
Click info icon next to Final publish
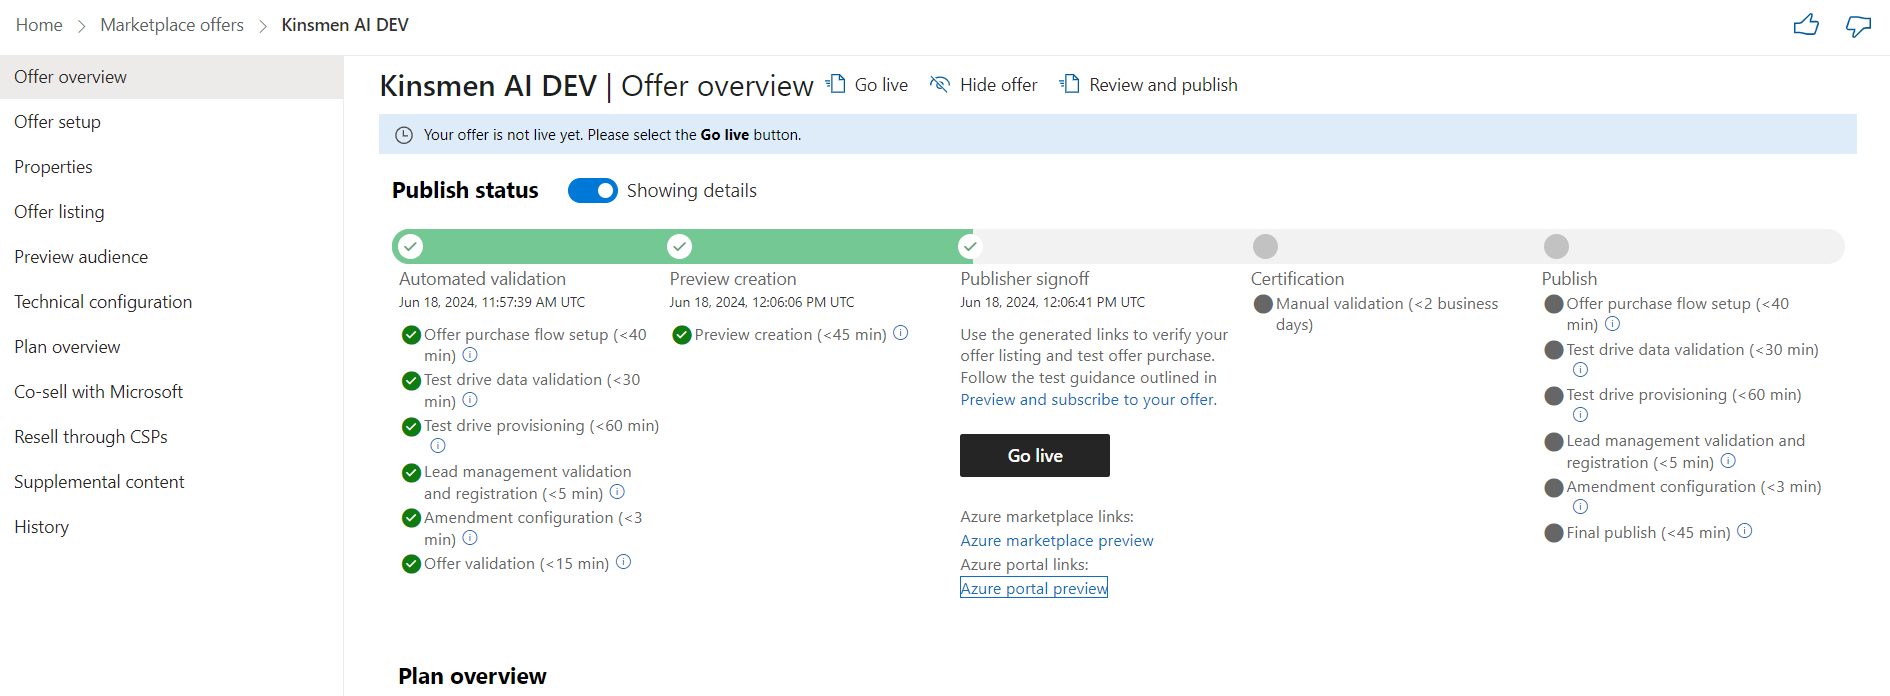(x=1745, y=531)
